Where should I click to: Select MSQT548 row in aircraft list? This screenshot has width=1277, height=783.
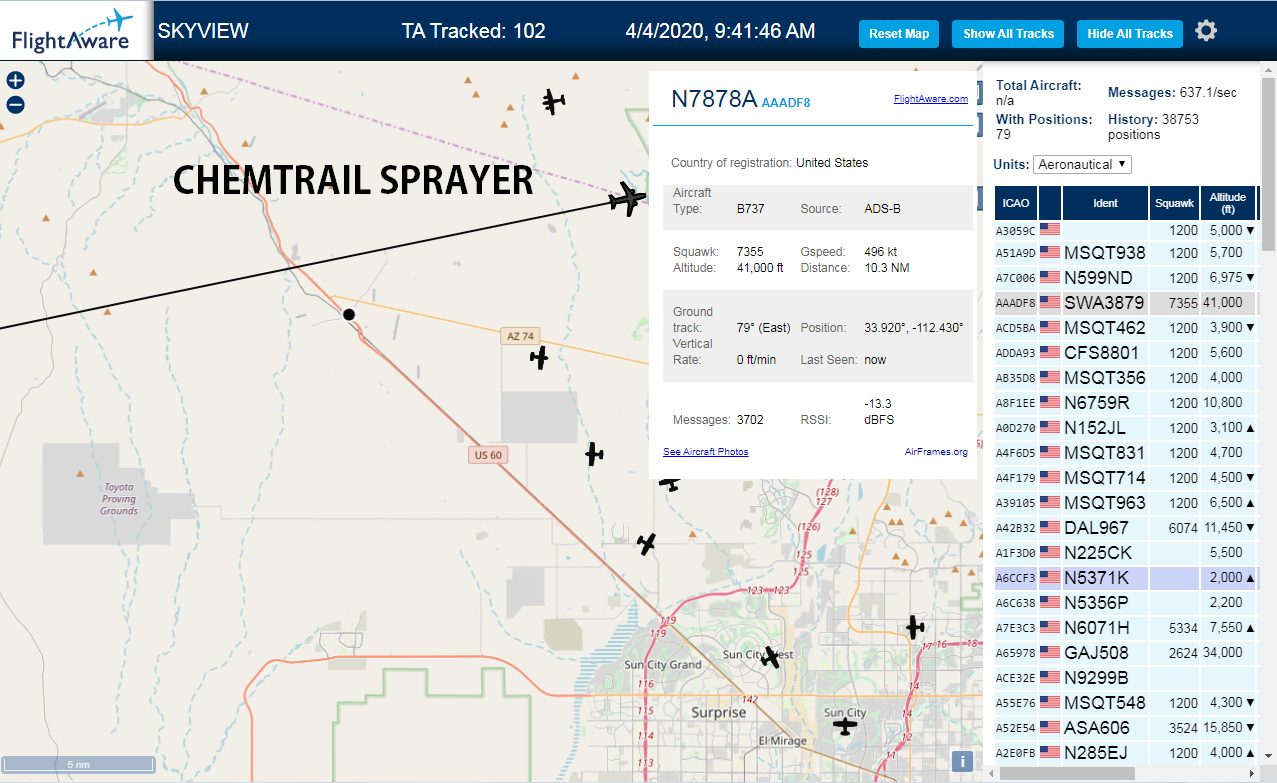[1125, 703]
